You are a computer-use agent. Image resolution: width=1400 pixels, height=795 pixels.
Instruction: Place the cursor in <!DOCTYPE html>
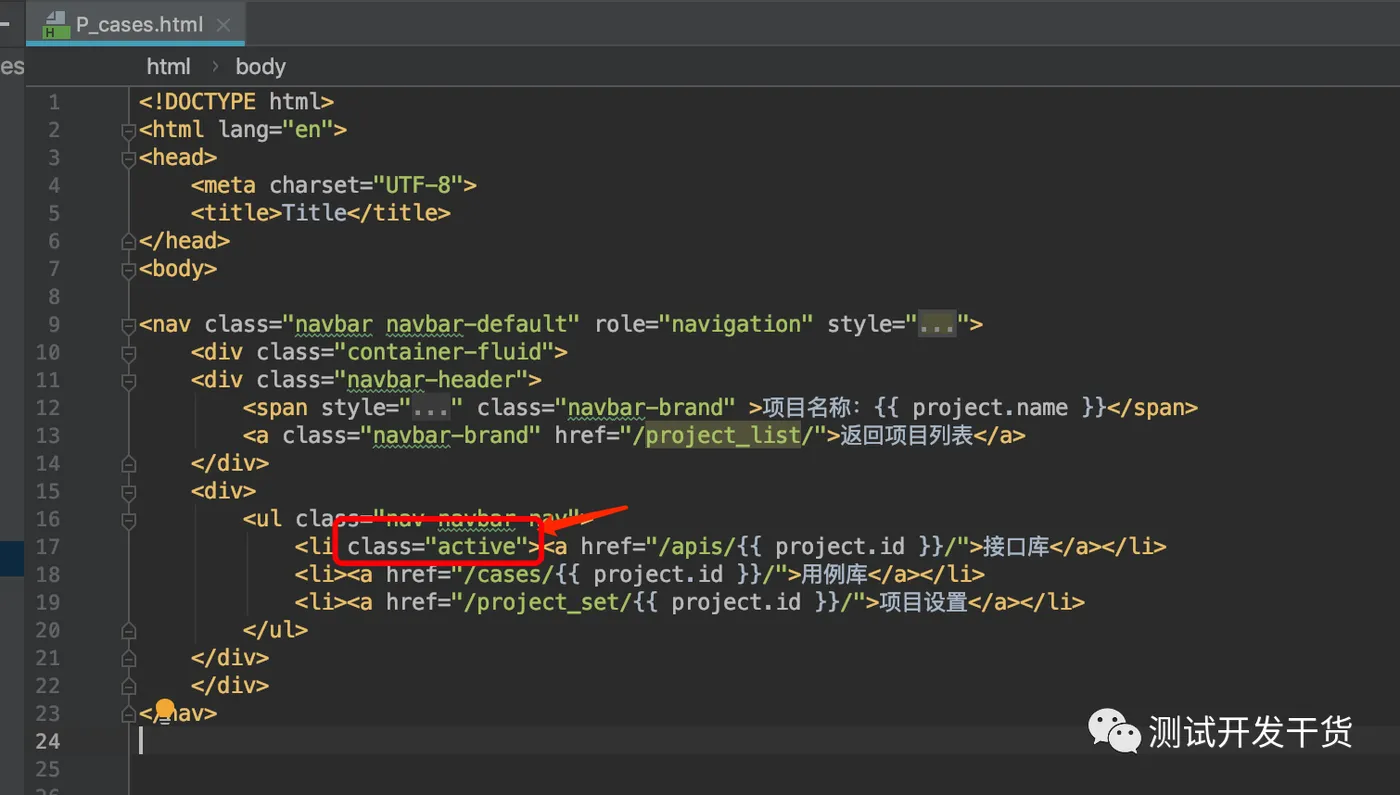click(236, 102)
